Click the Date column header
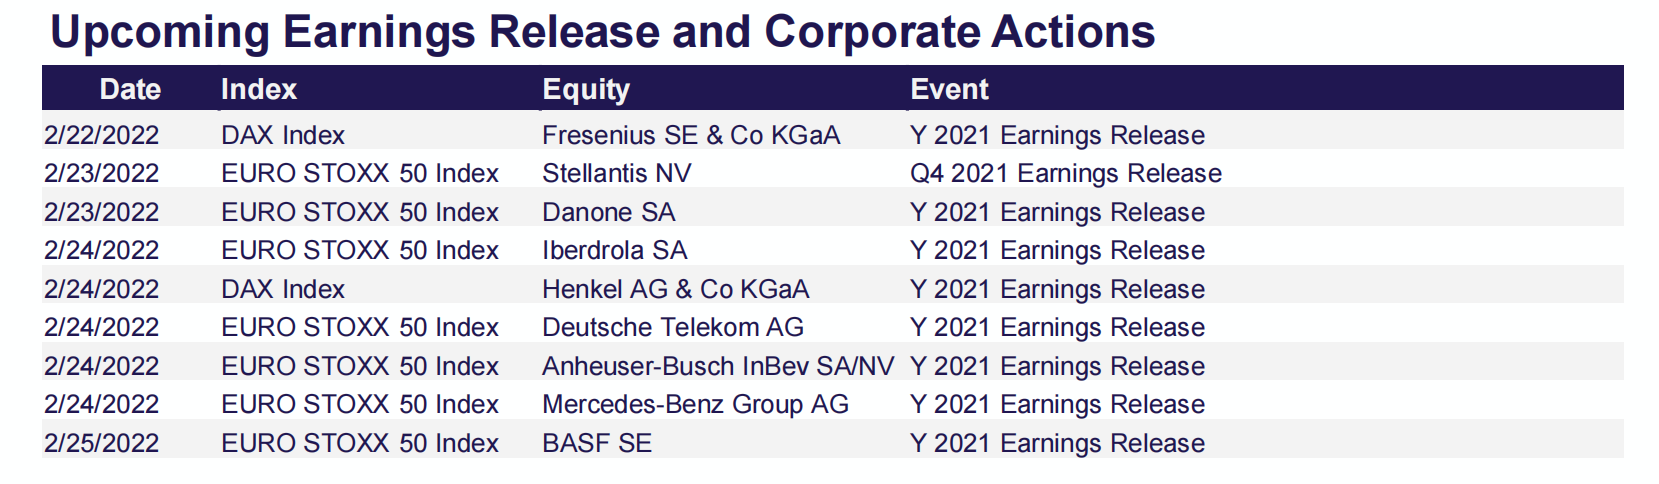 tap(130, 89)
